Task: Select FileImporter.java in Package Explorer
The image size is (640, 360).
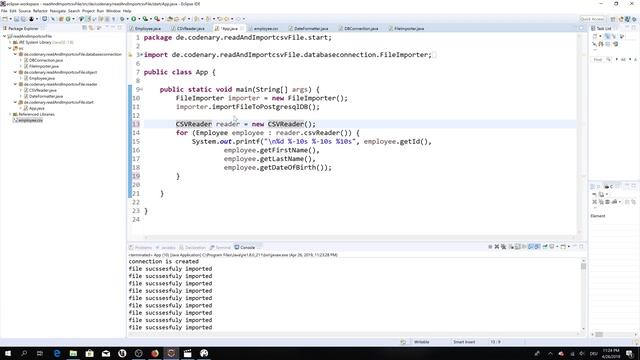Action: tap(41, 66)
